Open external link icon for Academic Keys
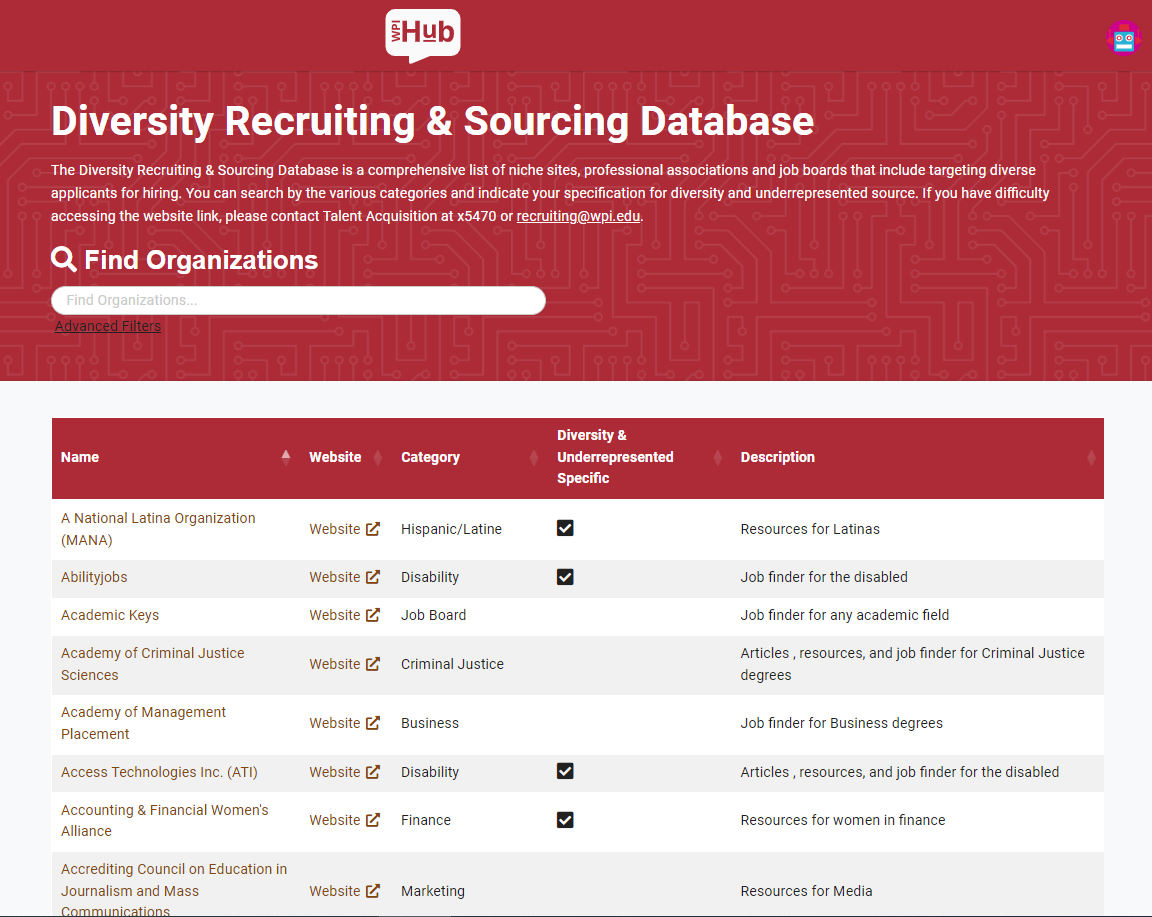The width and height of the screenshot is (1152, 917). 373,615
